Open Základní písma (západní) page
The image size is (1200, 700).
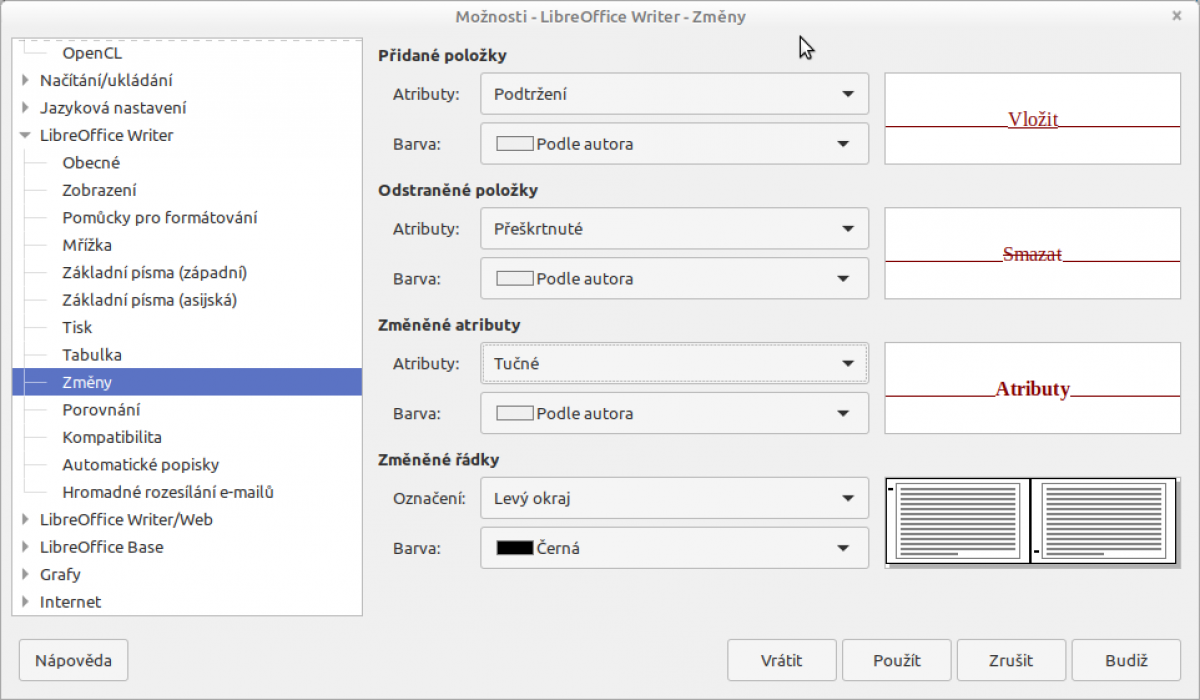155,273
